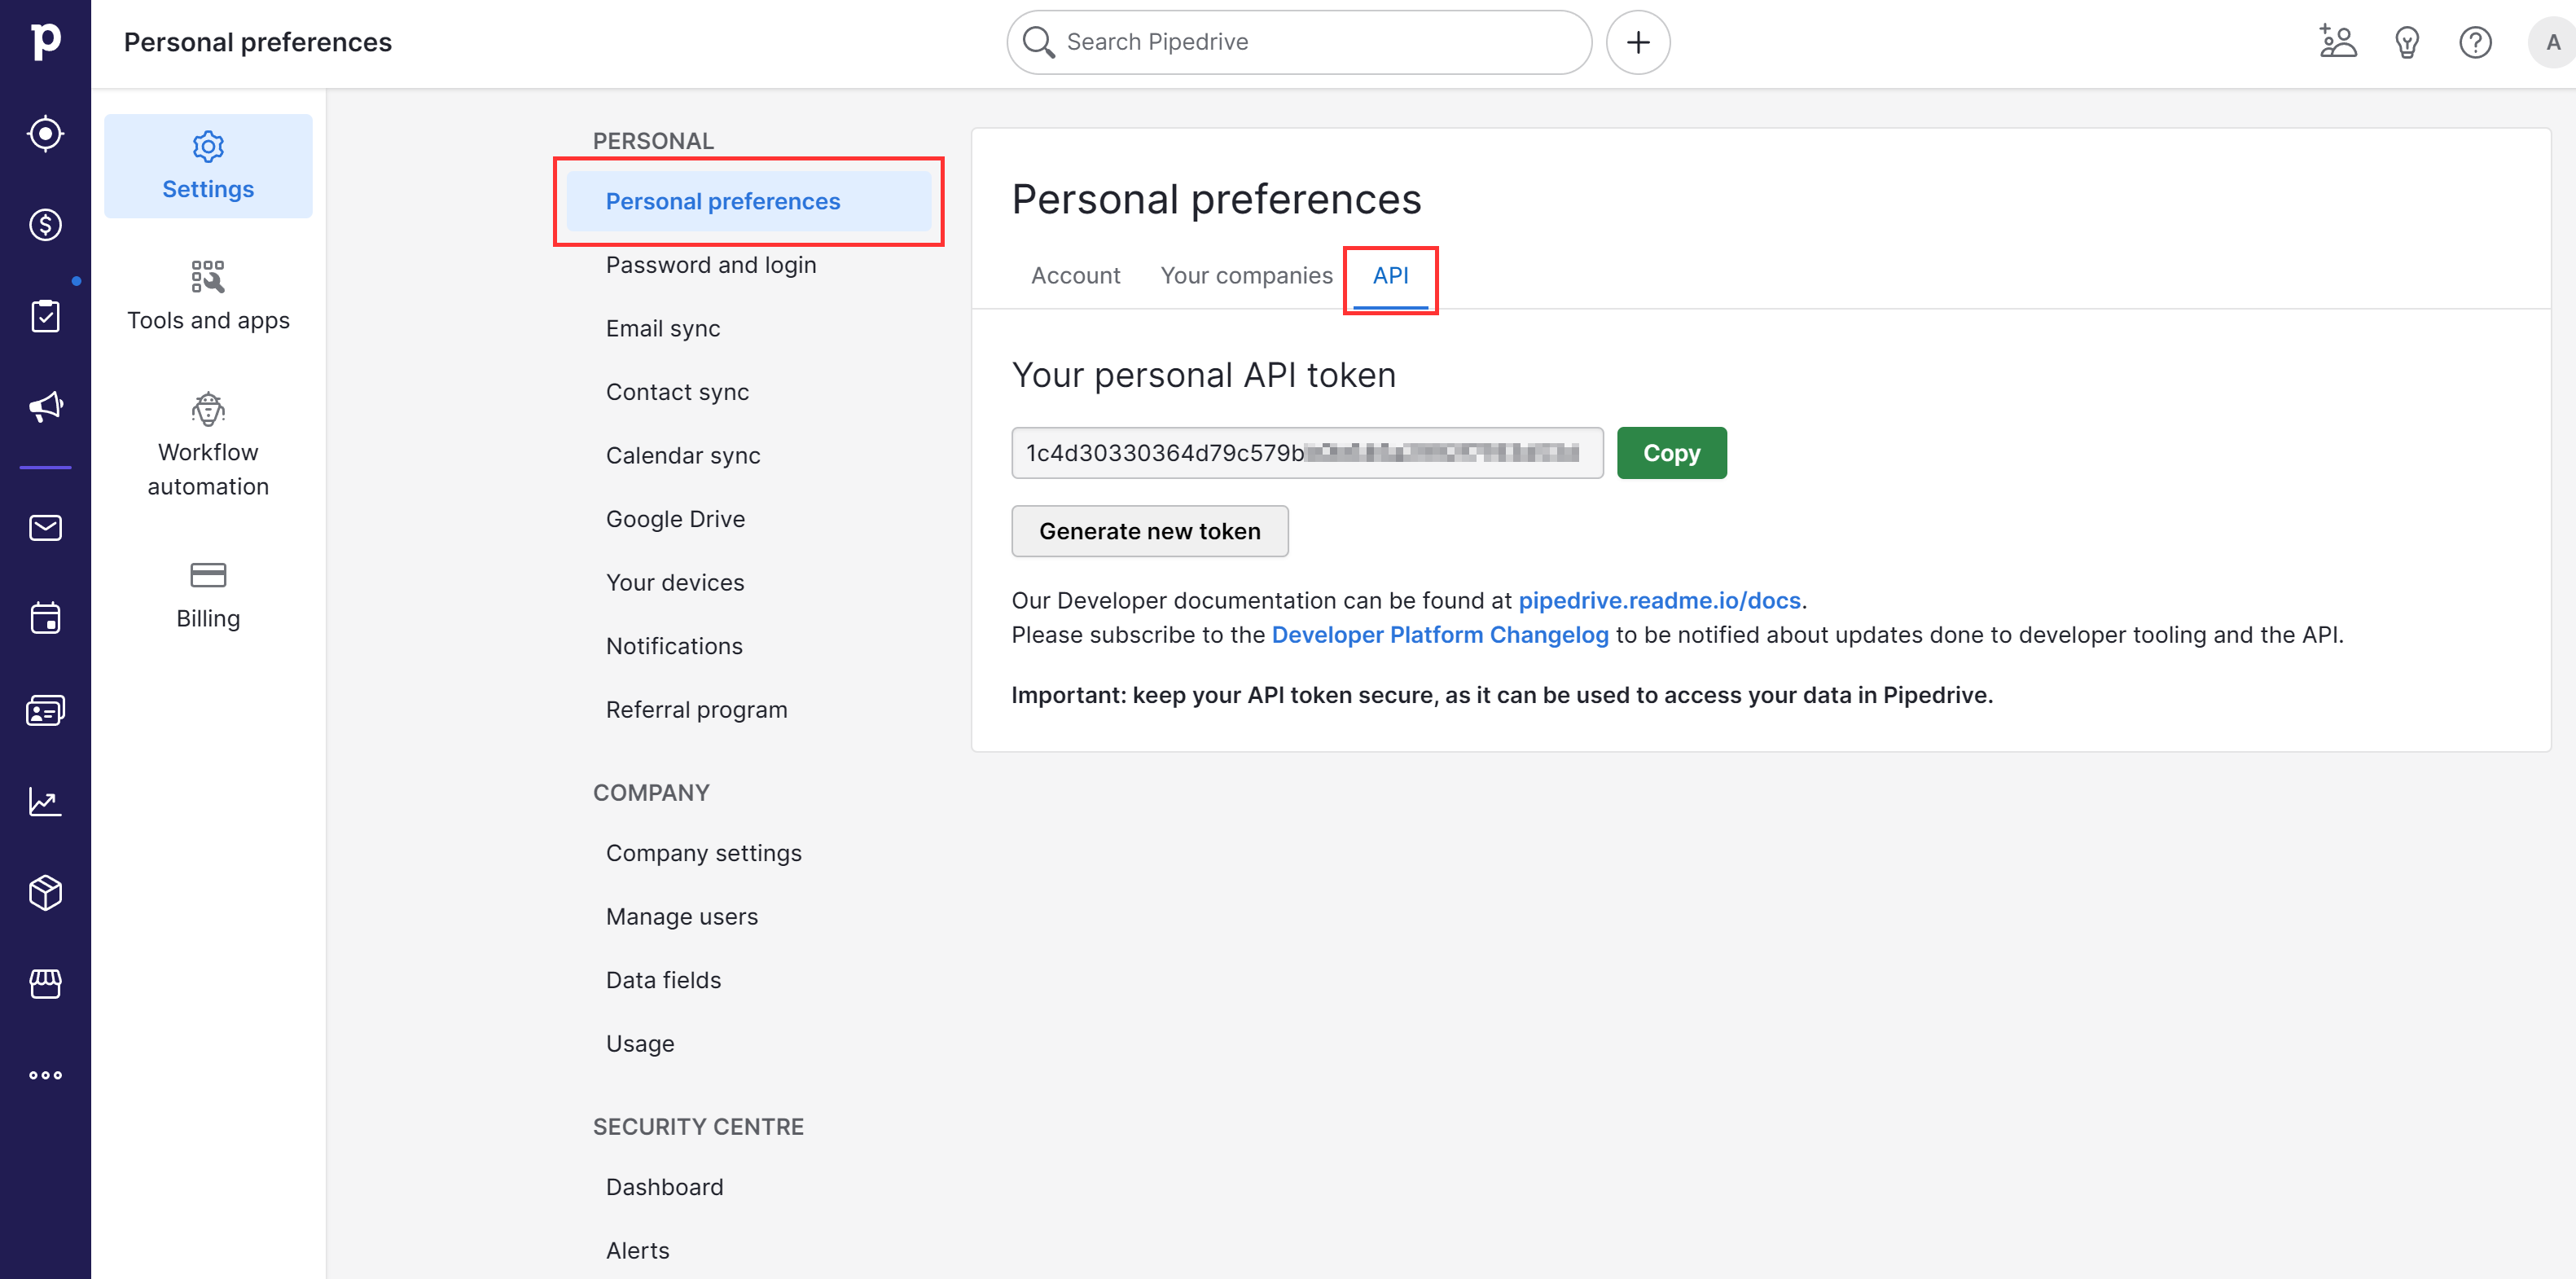Select Personal preferences in menu
2576x1279 pixels.
click(x=748, y=201)
